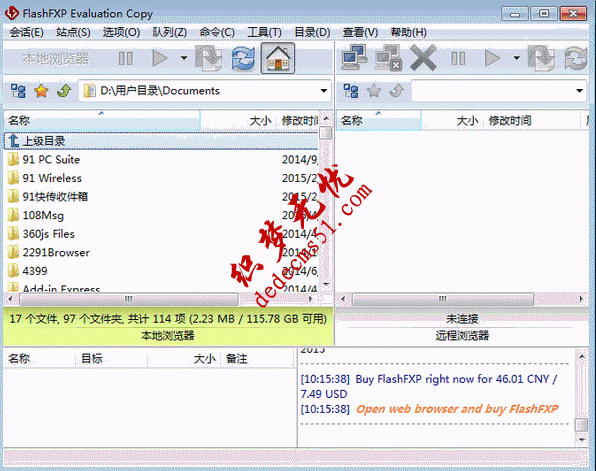Image resolution: width=596 pixels, height=471 pixels.
Task: Click the remote pane pause icon
Action: 458,59
